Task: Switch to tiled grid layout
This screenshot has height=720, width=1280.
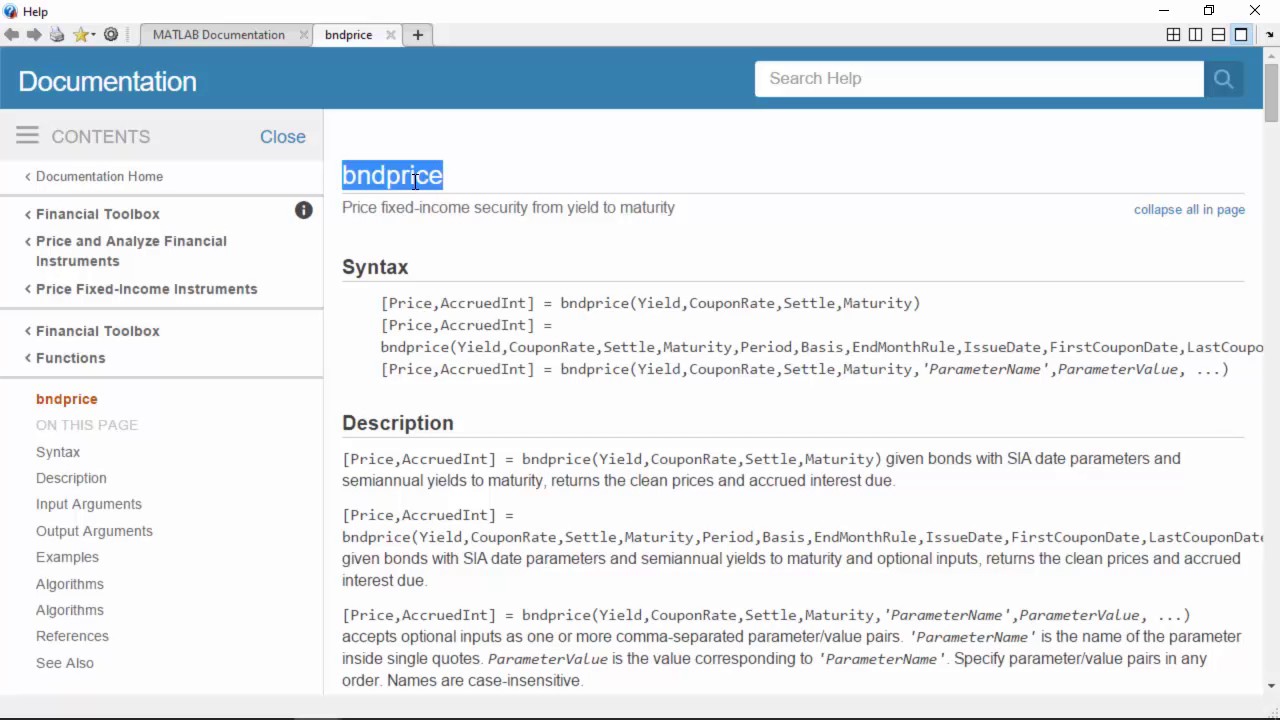Action: click(x=1174, y=35)
